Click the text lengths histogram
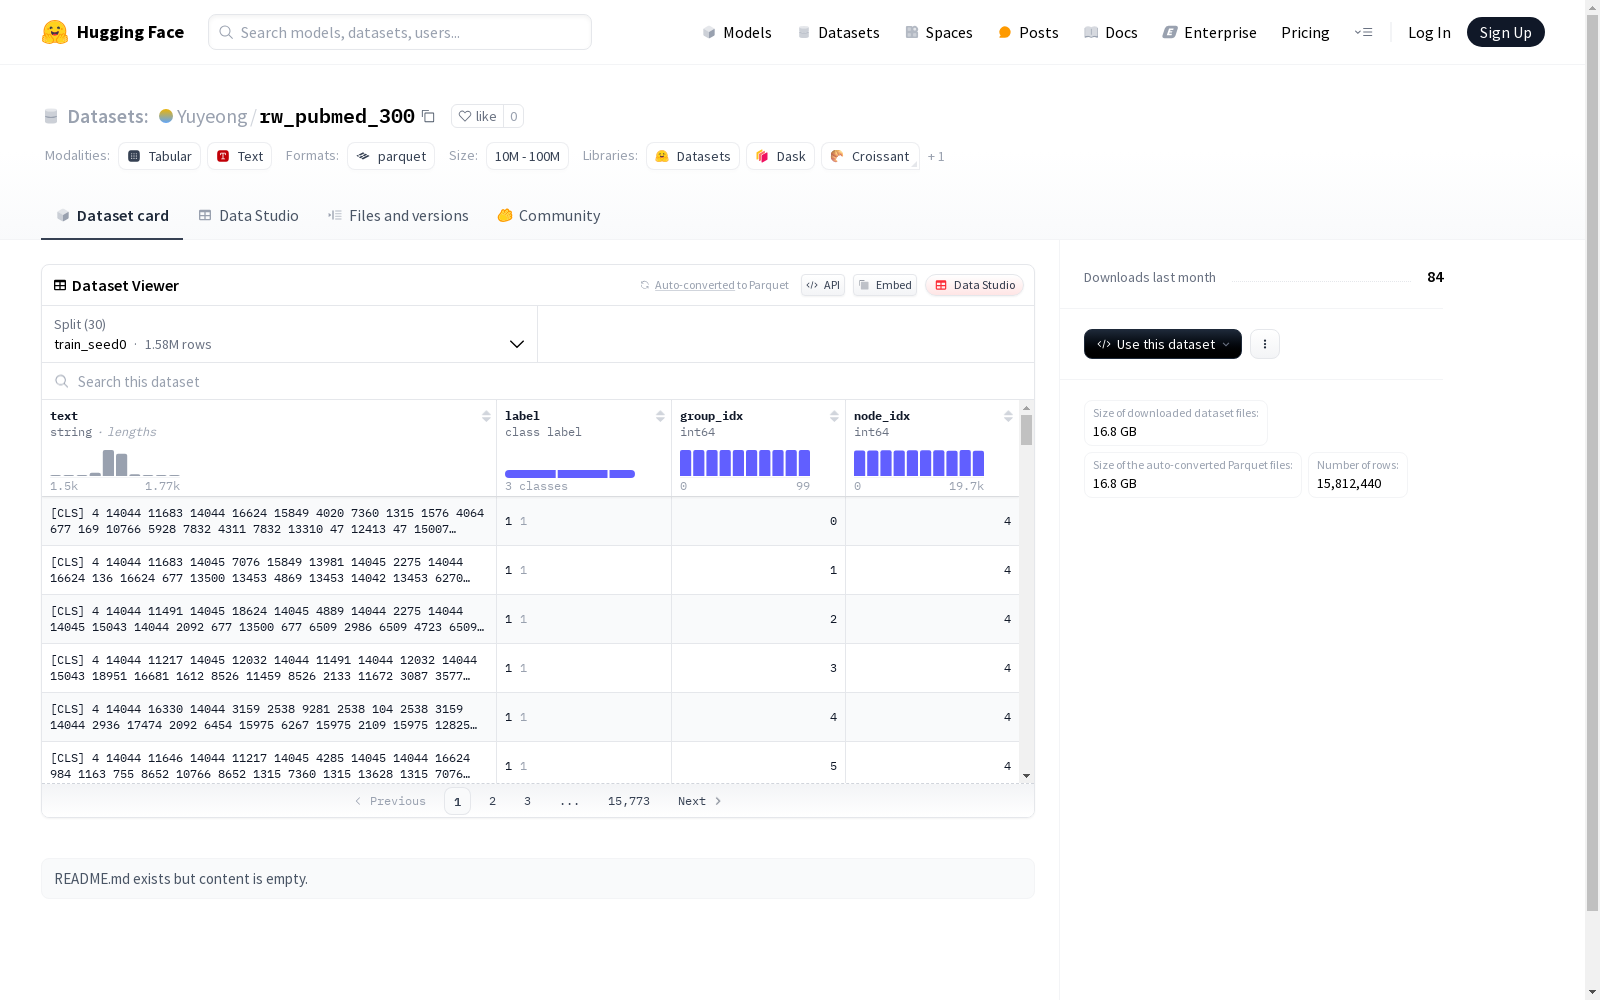The width and height of the screenshot is (1600, 1000). [x=115, y=462]
